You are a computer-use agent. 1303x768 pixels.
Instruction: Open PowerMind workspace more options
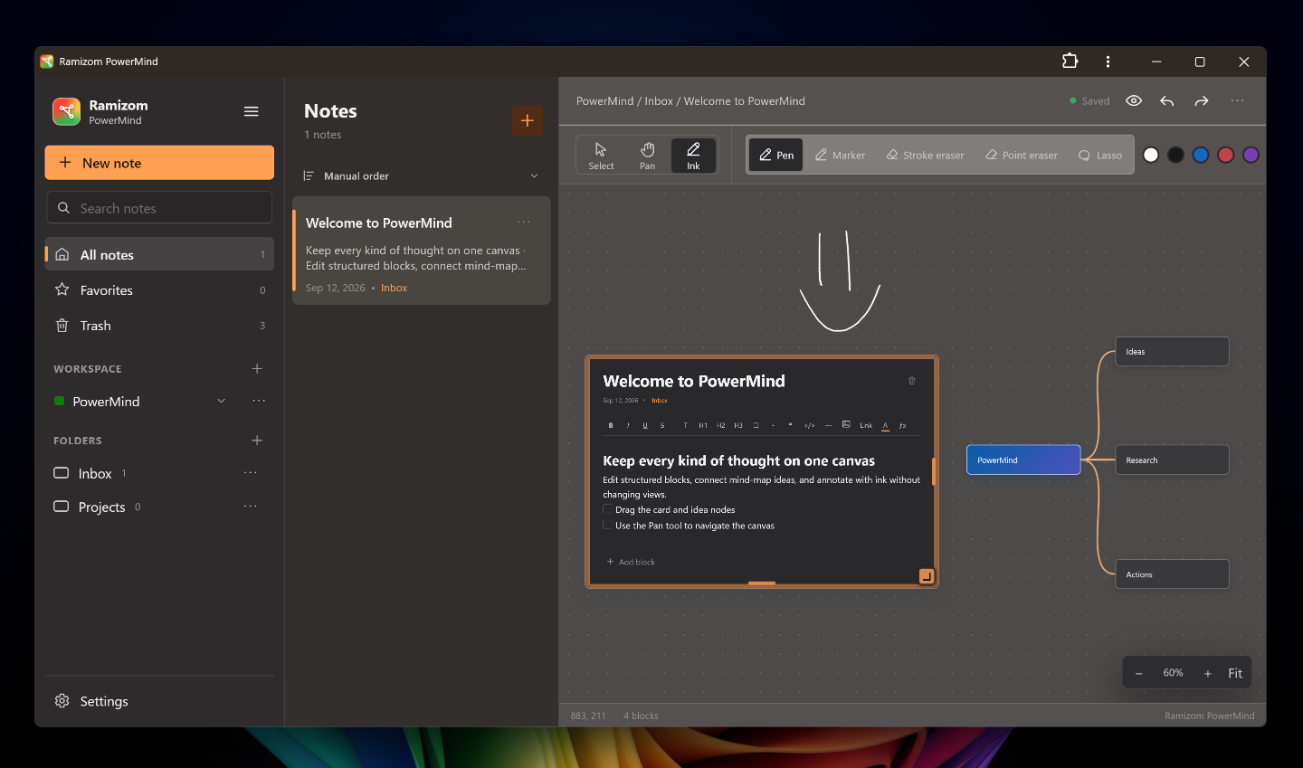tap(259, 401)
